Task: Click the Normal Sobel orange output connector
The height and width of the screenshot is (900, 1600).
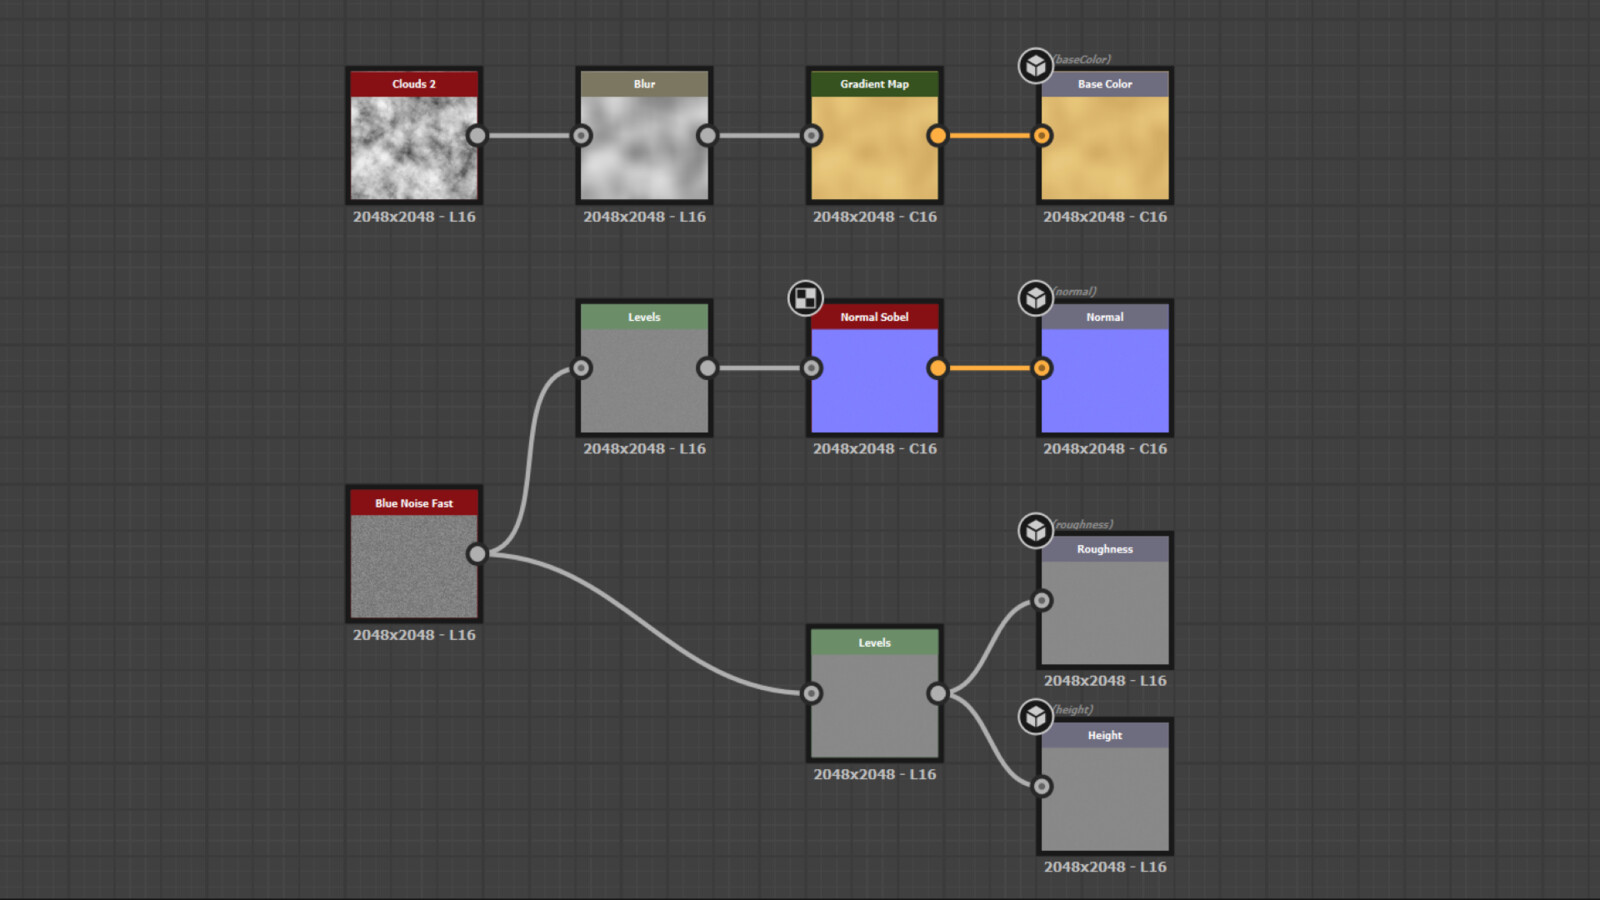Action: click(x=937, y=368)
